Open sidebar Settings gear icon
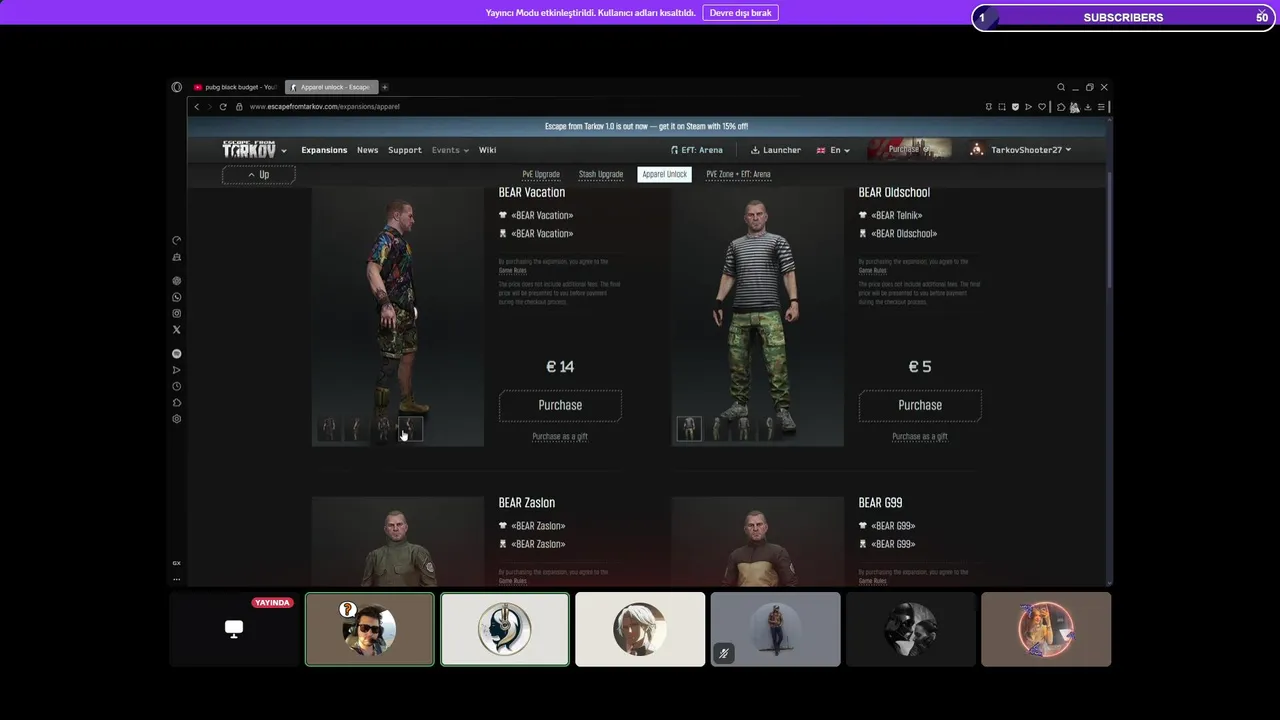The width and height of the screenshot is (1280, 720). [x=177, y=419]
